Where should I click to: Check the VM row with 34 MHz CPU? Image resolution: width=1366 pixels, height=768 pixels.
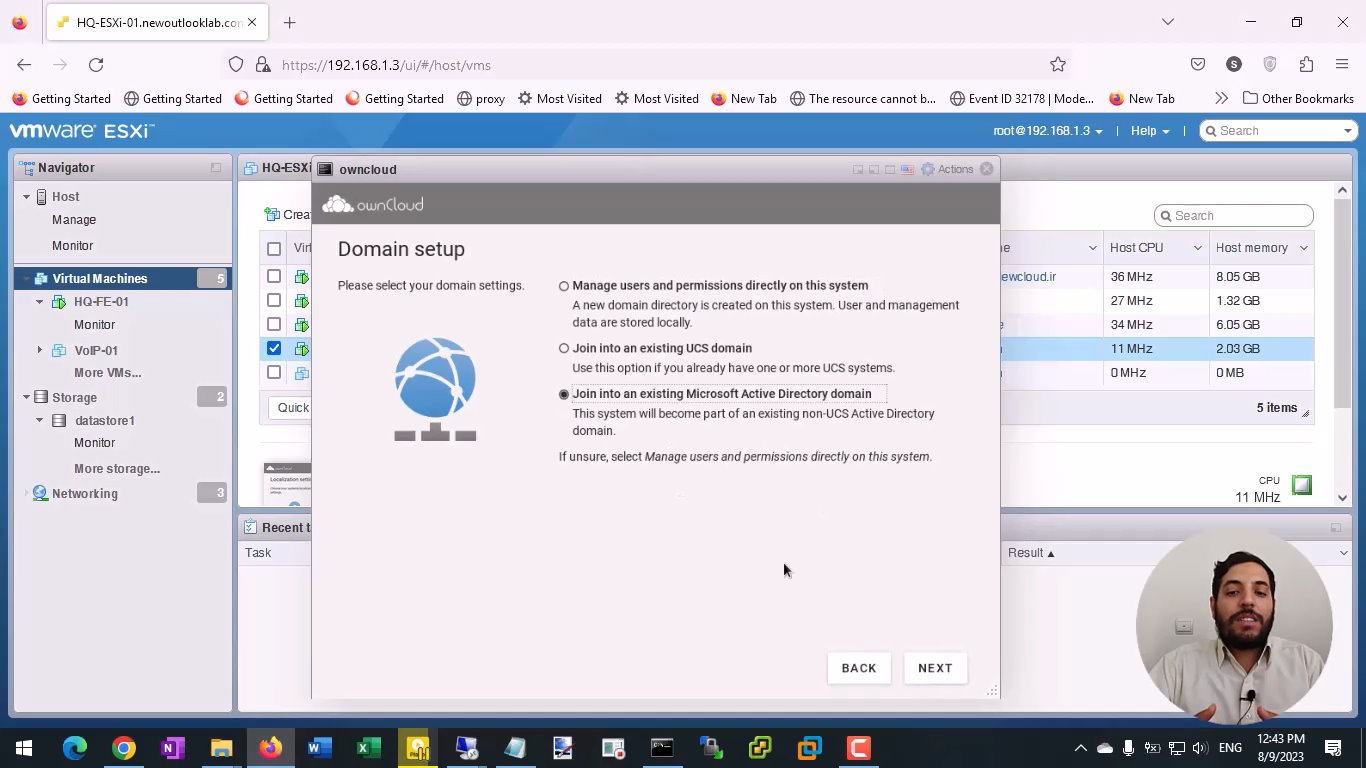pyautogui.click(x=274, y=324)
